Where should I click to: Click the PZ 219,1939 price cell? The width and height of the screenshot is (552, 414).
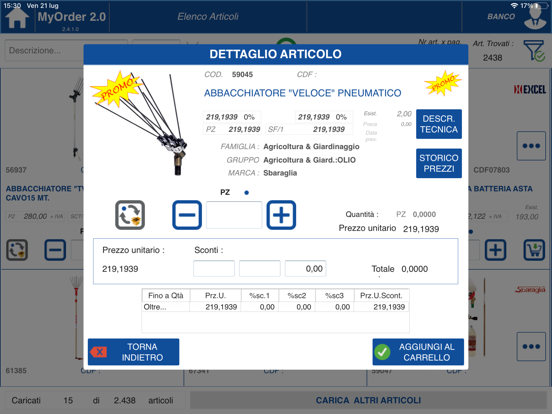click(232, 129)
